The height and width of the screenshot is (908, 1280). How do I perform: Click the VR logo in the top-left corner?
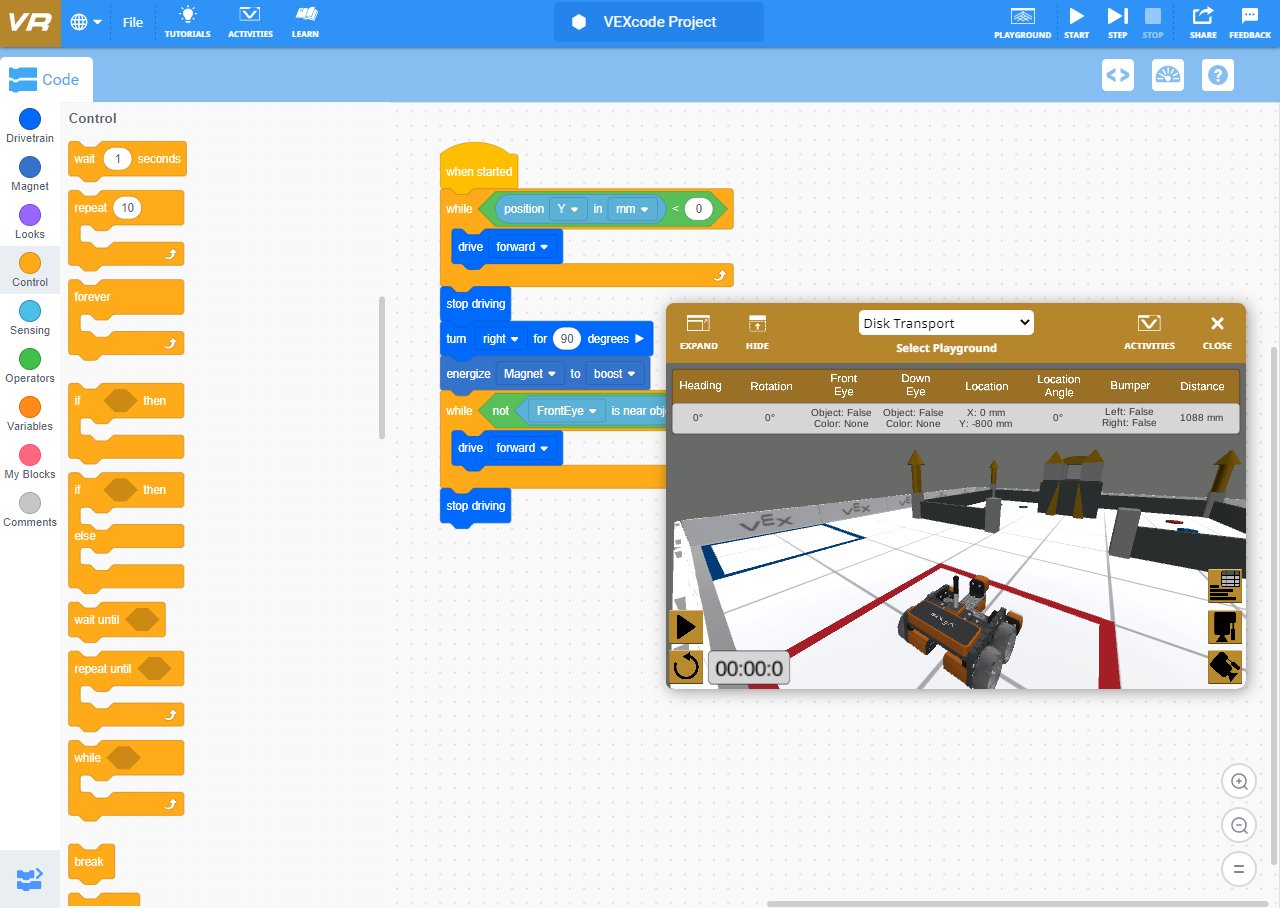[x=27, y=21]
